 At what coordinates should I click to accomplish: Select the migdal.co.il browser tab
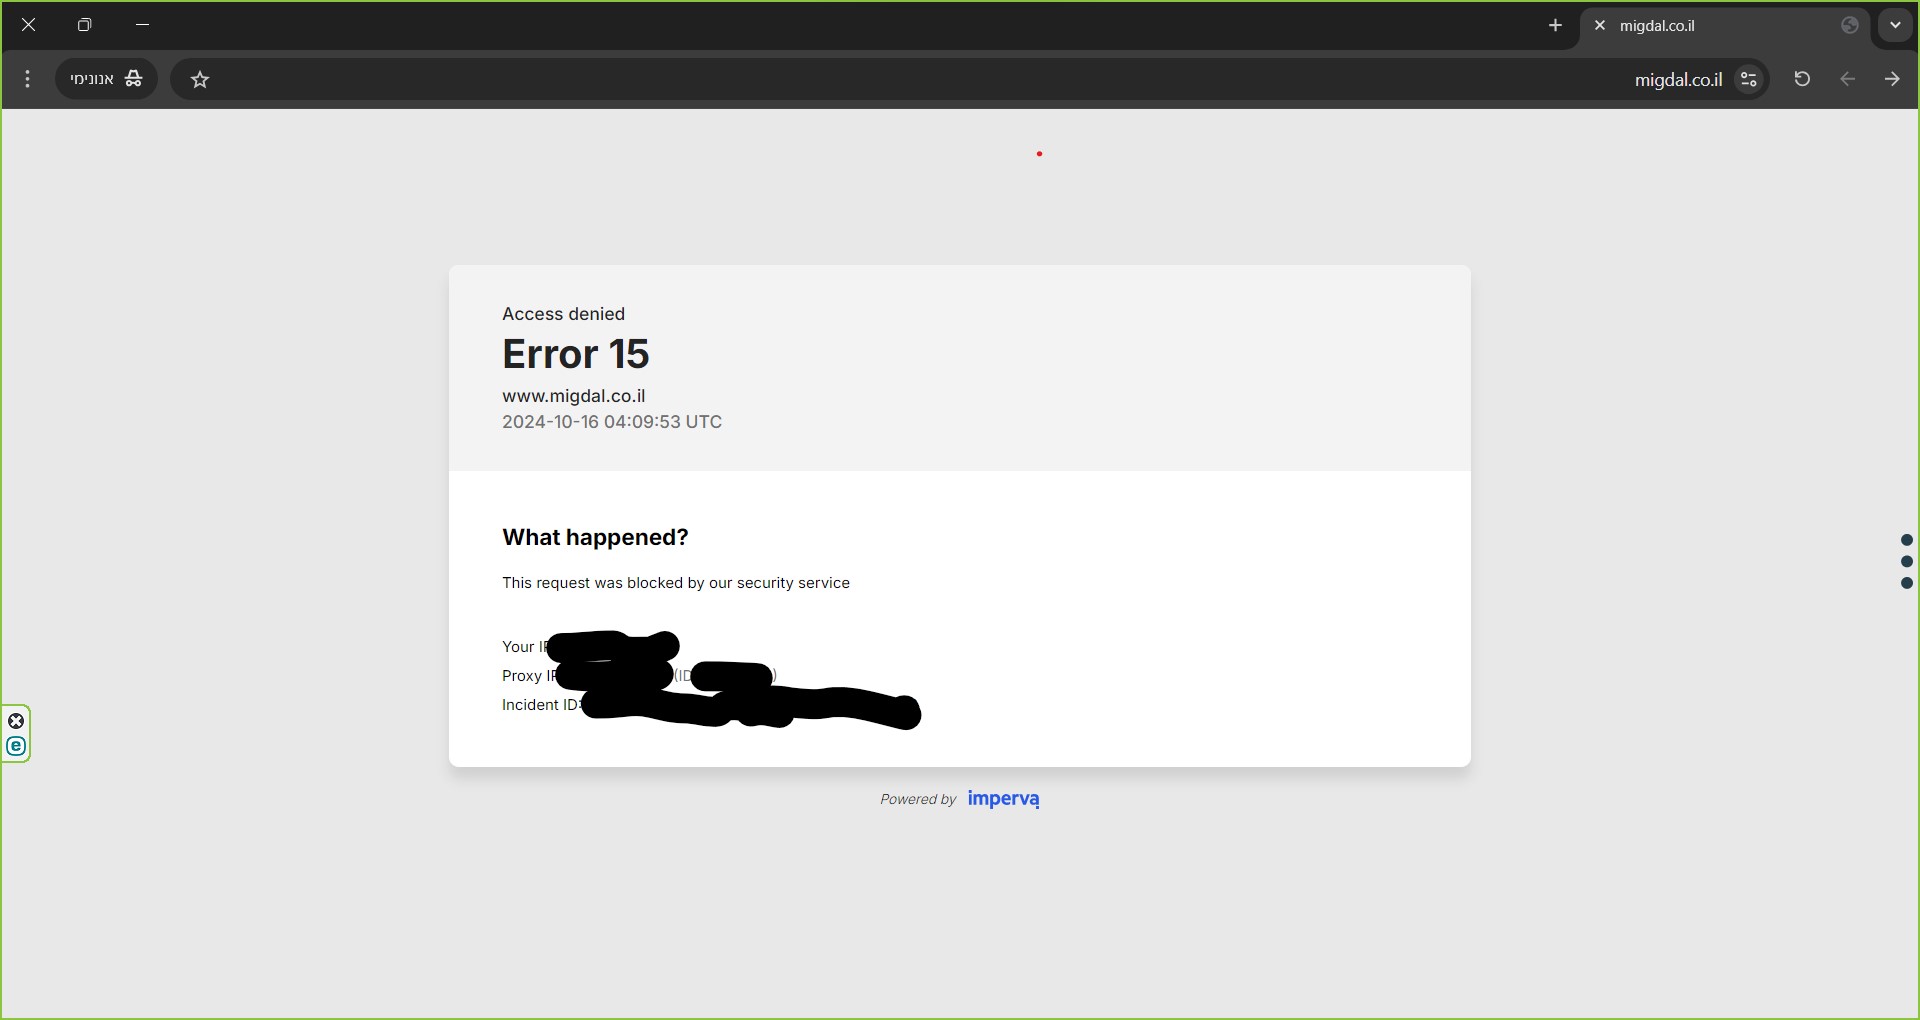[1725, 26]
